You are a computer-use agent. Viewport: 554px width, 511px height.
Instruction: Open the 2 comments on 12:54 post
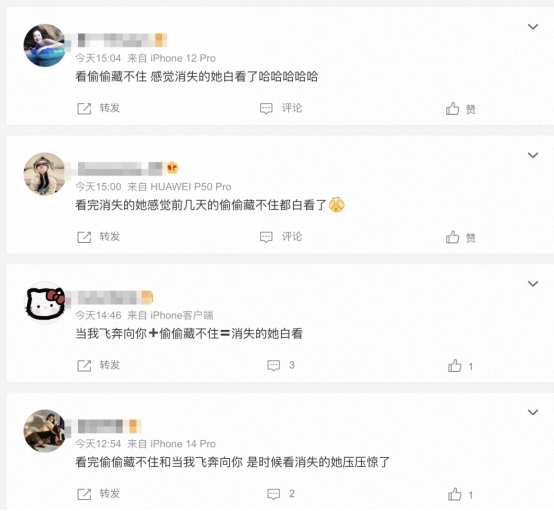[x=281, y=494]
